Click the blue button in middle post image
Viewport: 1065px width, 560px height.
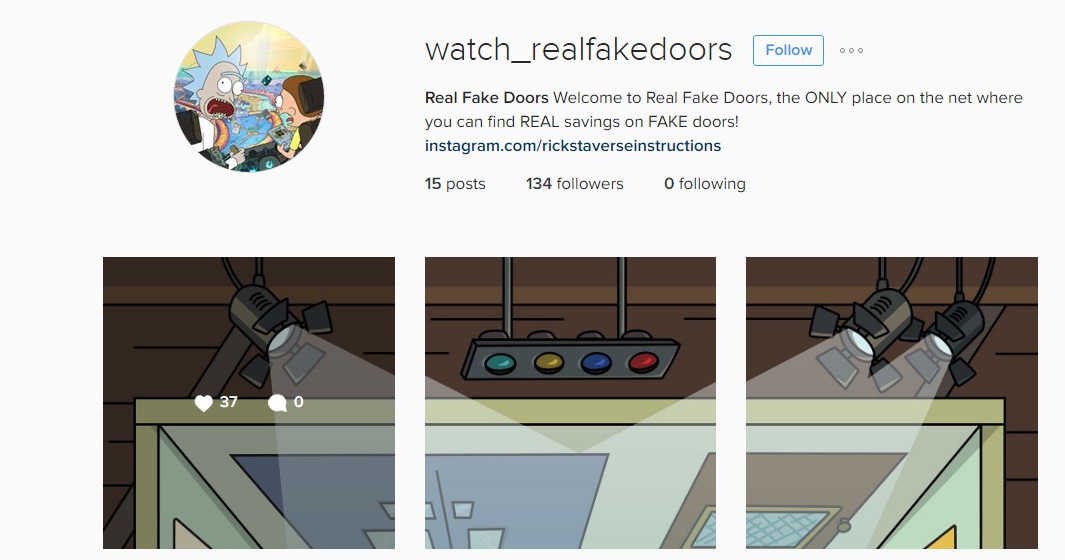(596, 363)
